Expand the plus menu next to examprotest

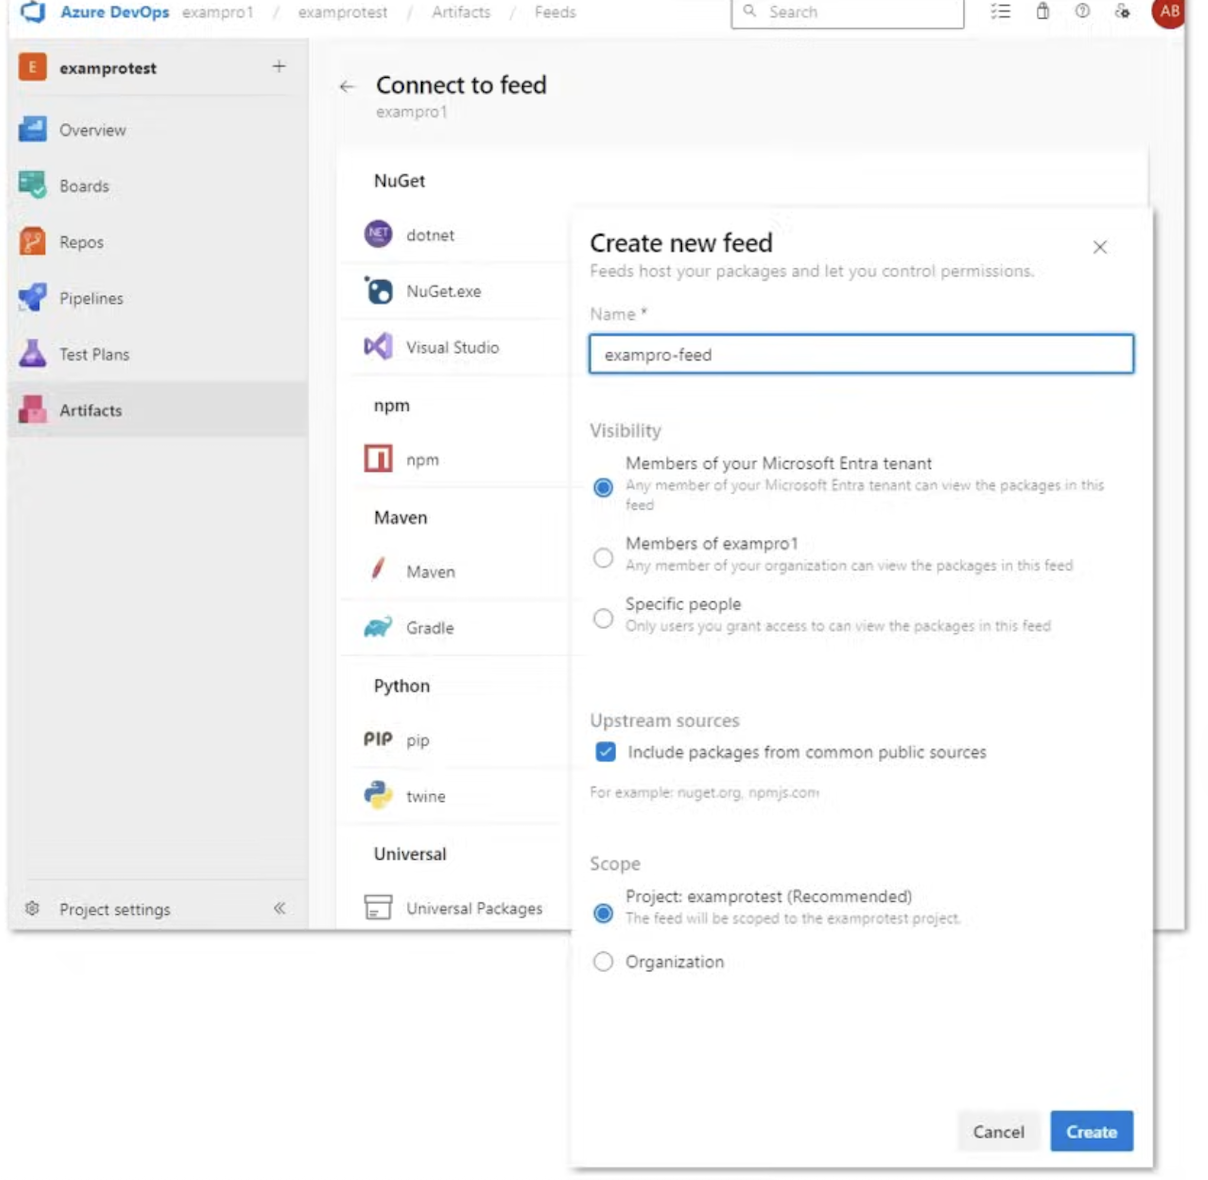pos(279,67)
